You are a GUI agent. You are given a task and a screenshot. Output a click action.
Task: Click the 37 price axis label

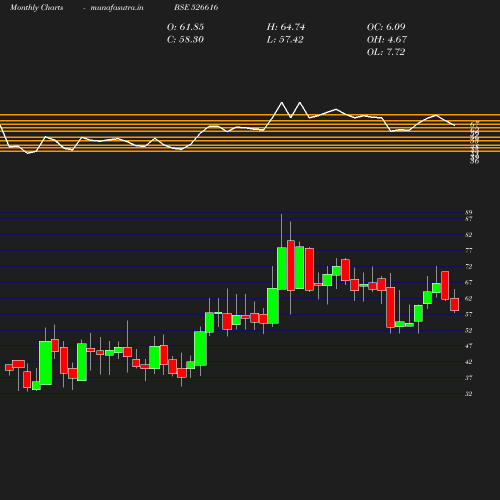click(x=469, y=378)
